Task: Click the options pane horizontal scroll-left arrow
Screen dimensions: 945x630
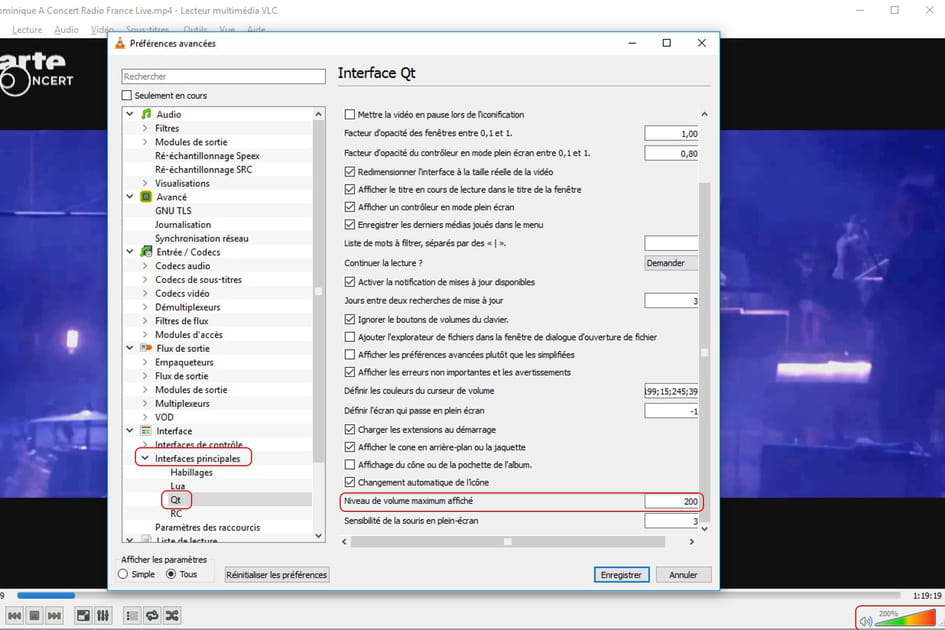Action: tap(344, 541)
